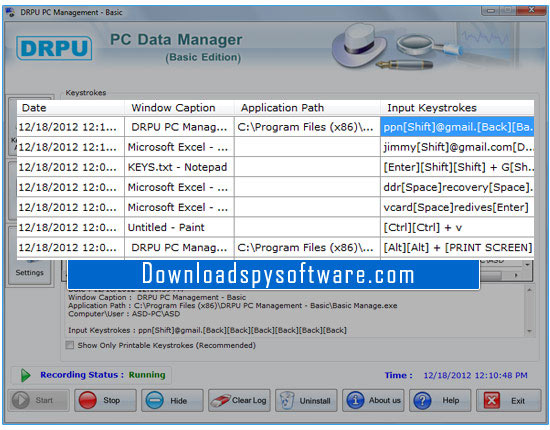Select the KEYS.txt - Notepad row

point(275,167)
